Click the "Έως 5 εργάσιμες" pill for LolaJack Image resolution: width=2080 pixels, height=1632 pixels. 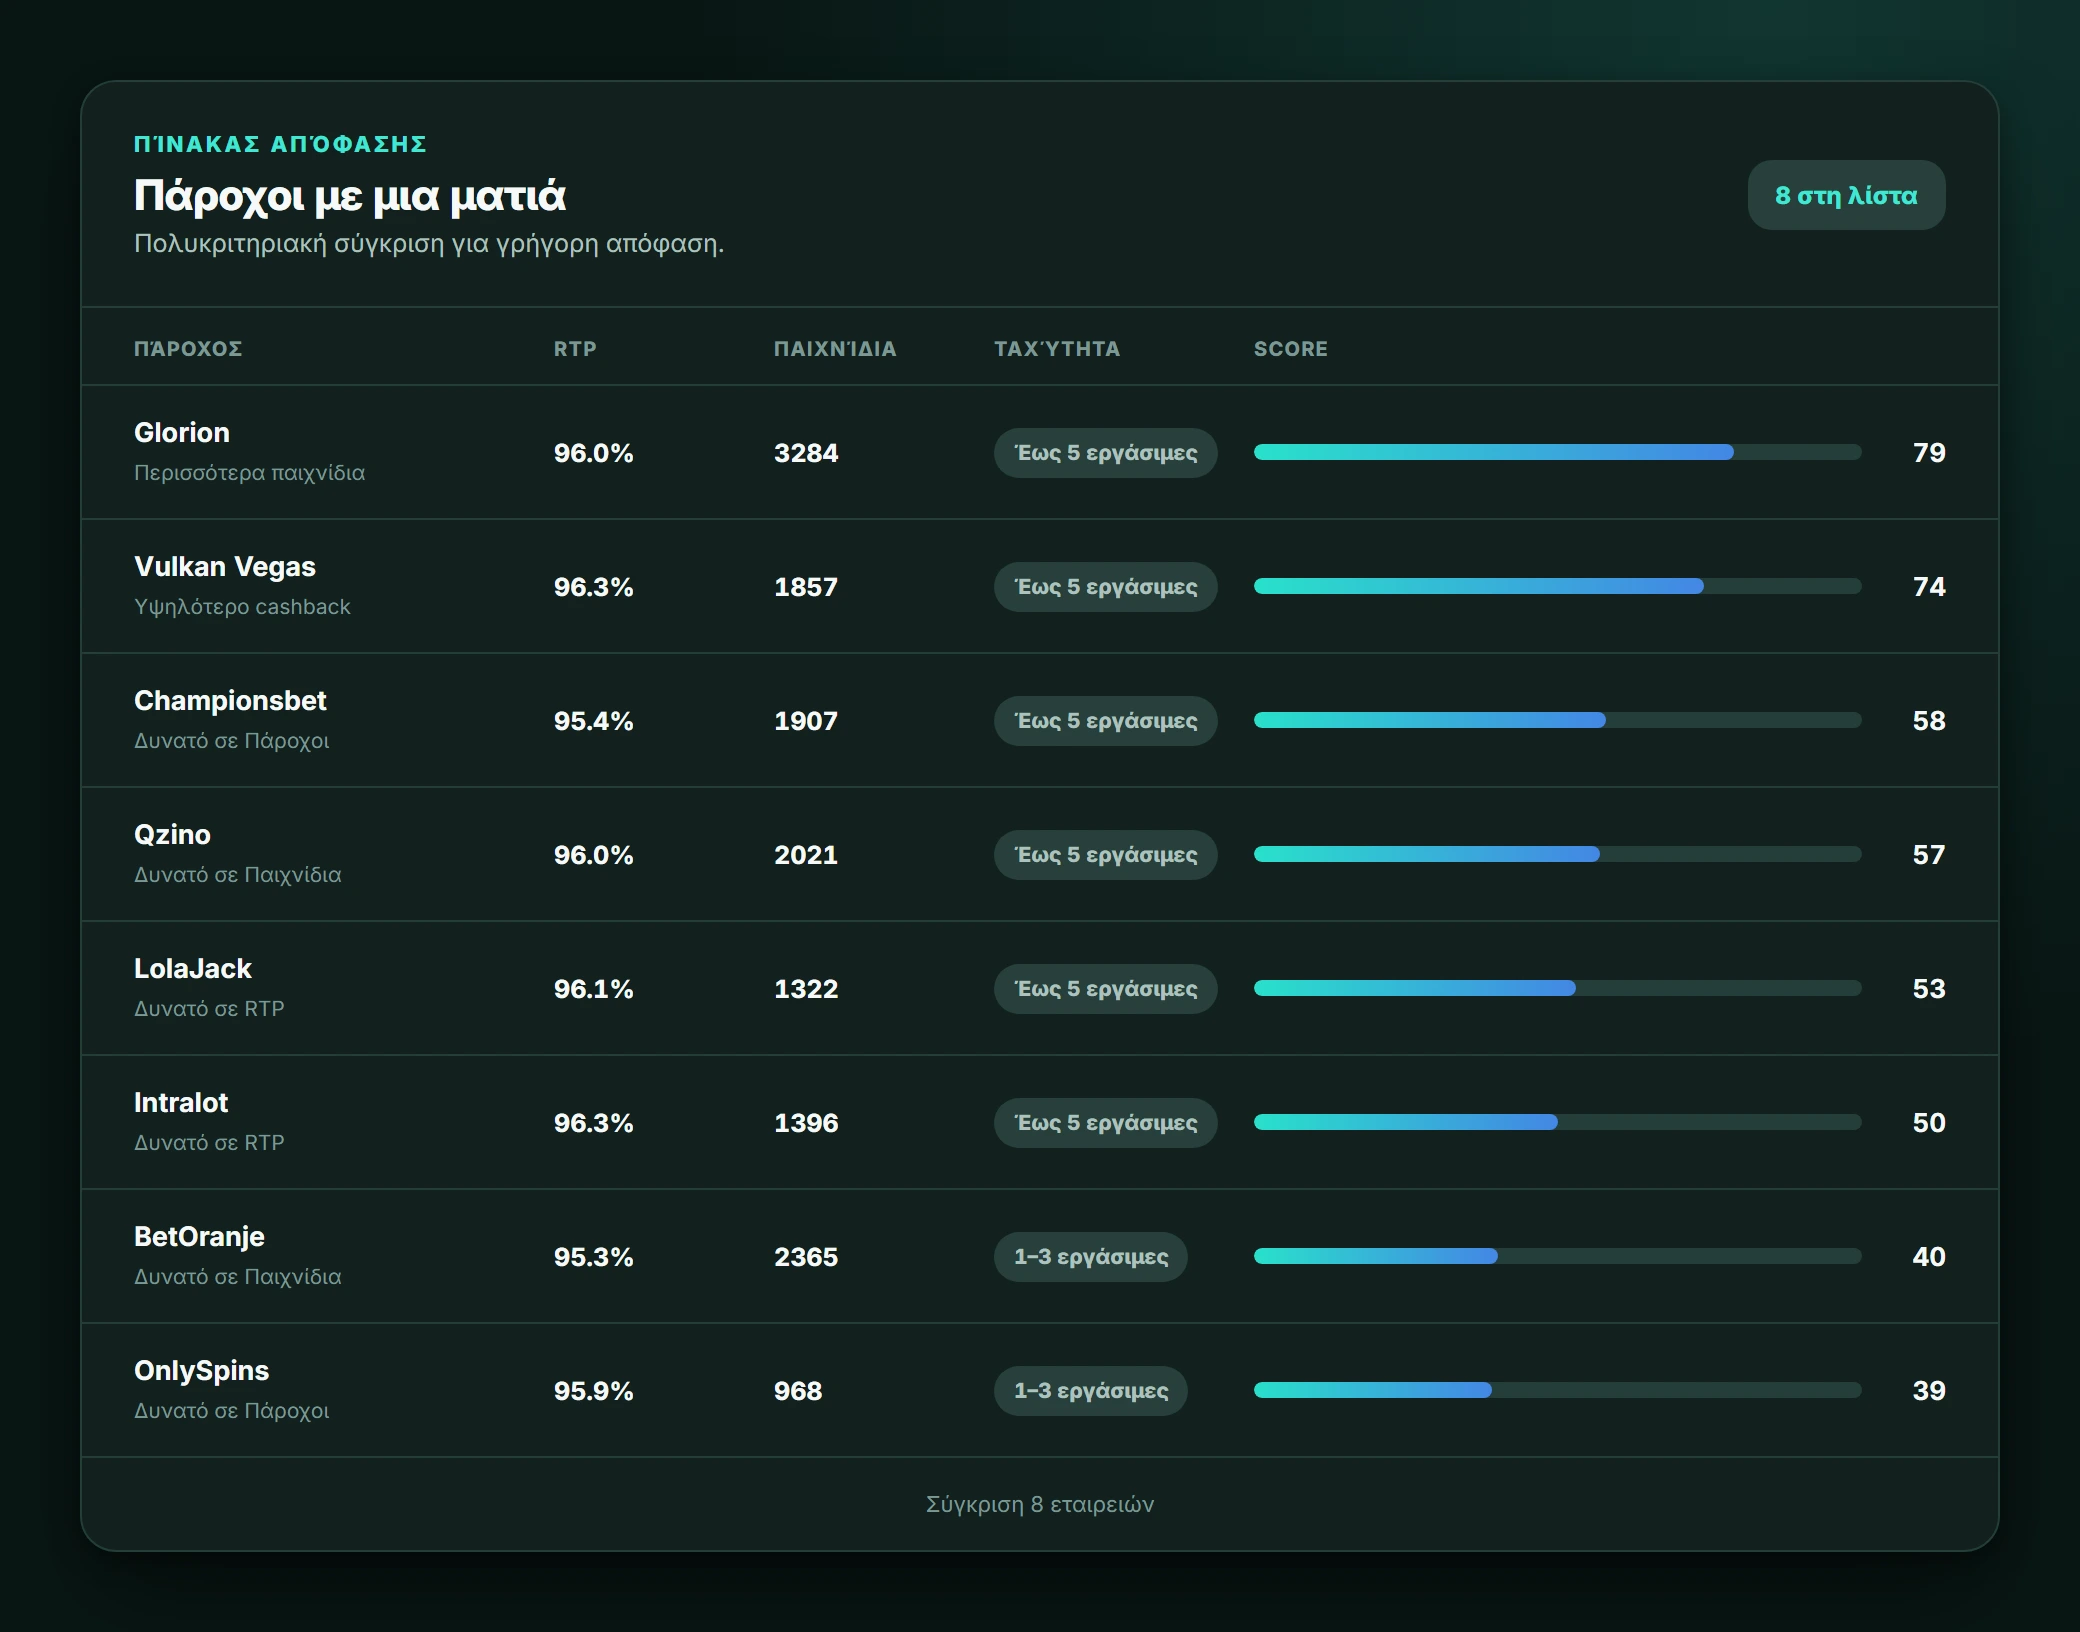1106,989
